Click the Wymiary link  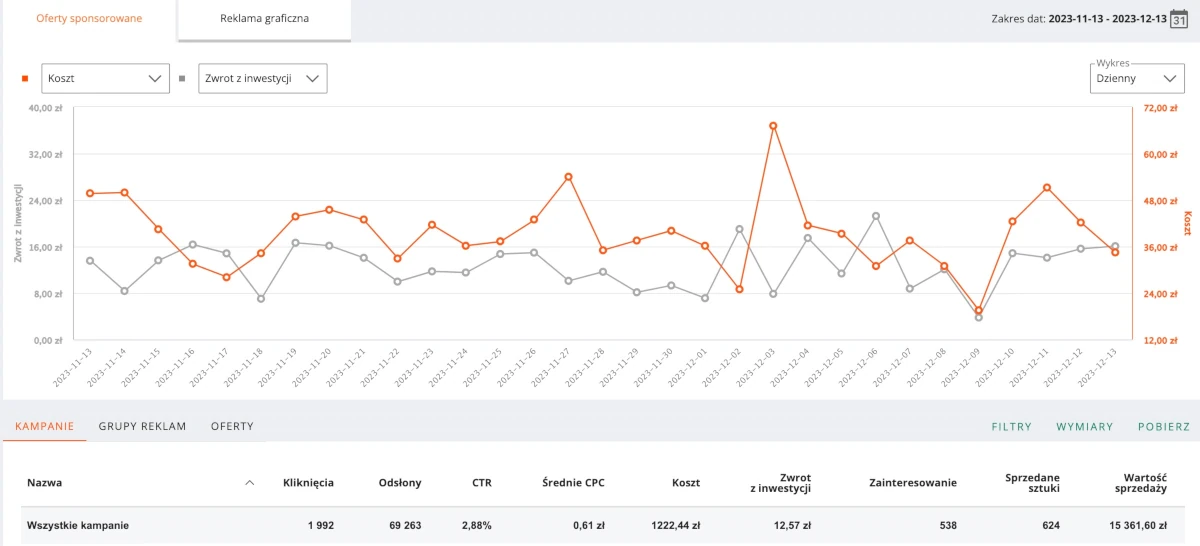tap(1084, 426)
